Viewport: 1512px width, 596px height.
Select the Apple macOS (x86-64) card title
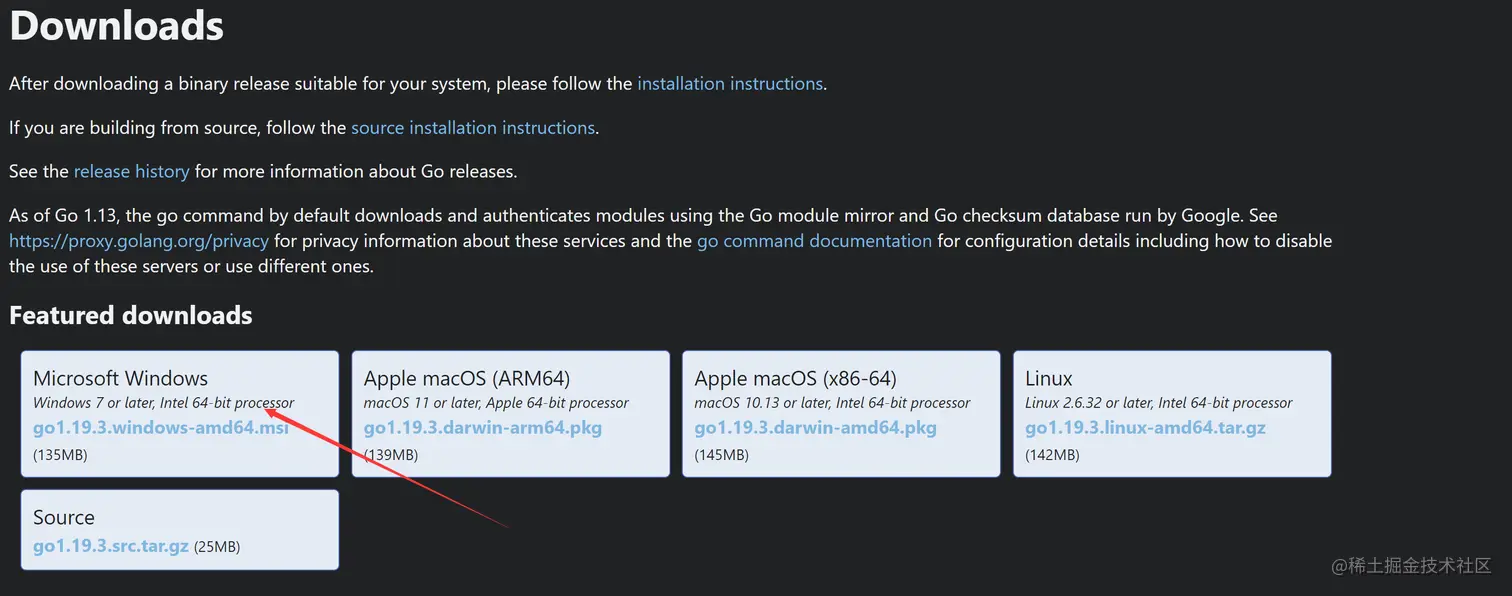[x=796, y=378]
